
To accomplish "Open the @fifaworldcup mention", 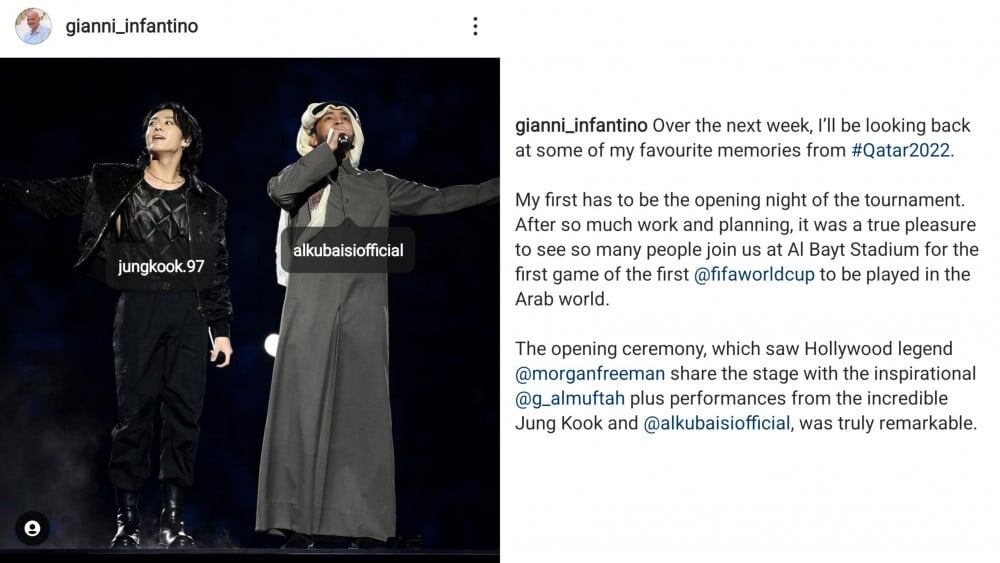I will 754,275.
